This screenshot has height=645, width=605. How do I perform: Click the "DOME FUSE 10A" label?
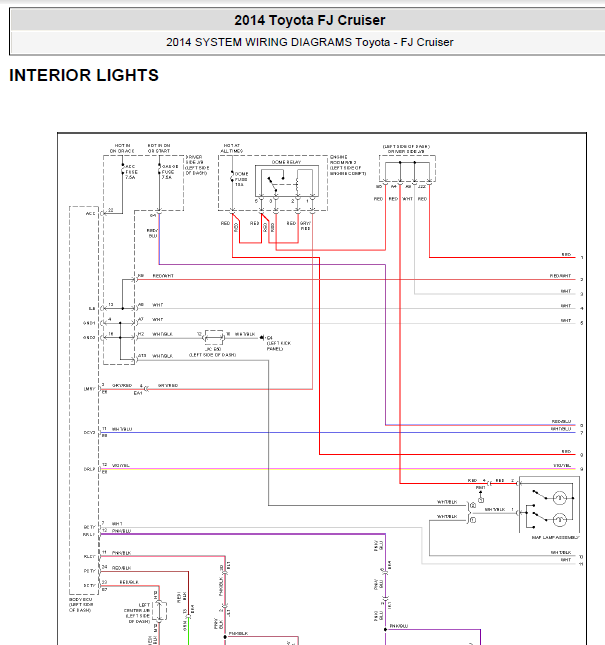241,179
